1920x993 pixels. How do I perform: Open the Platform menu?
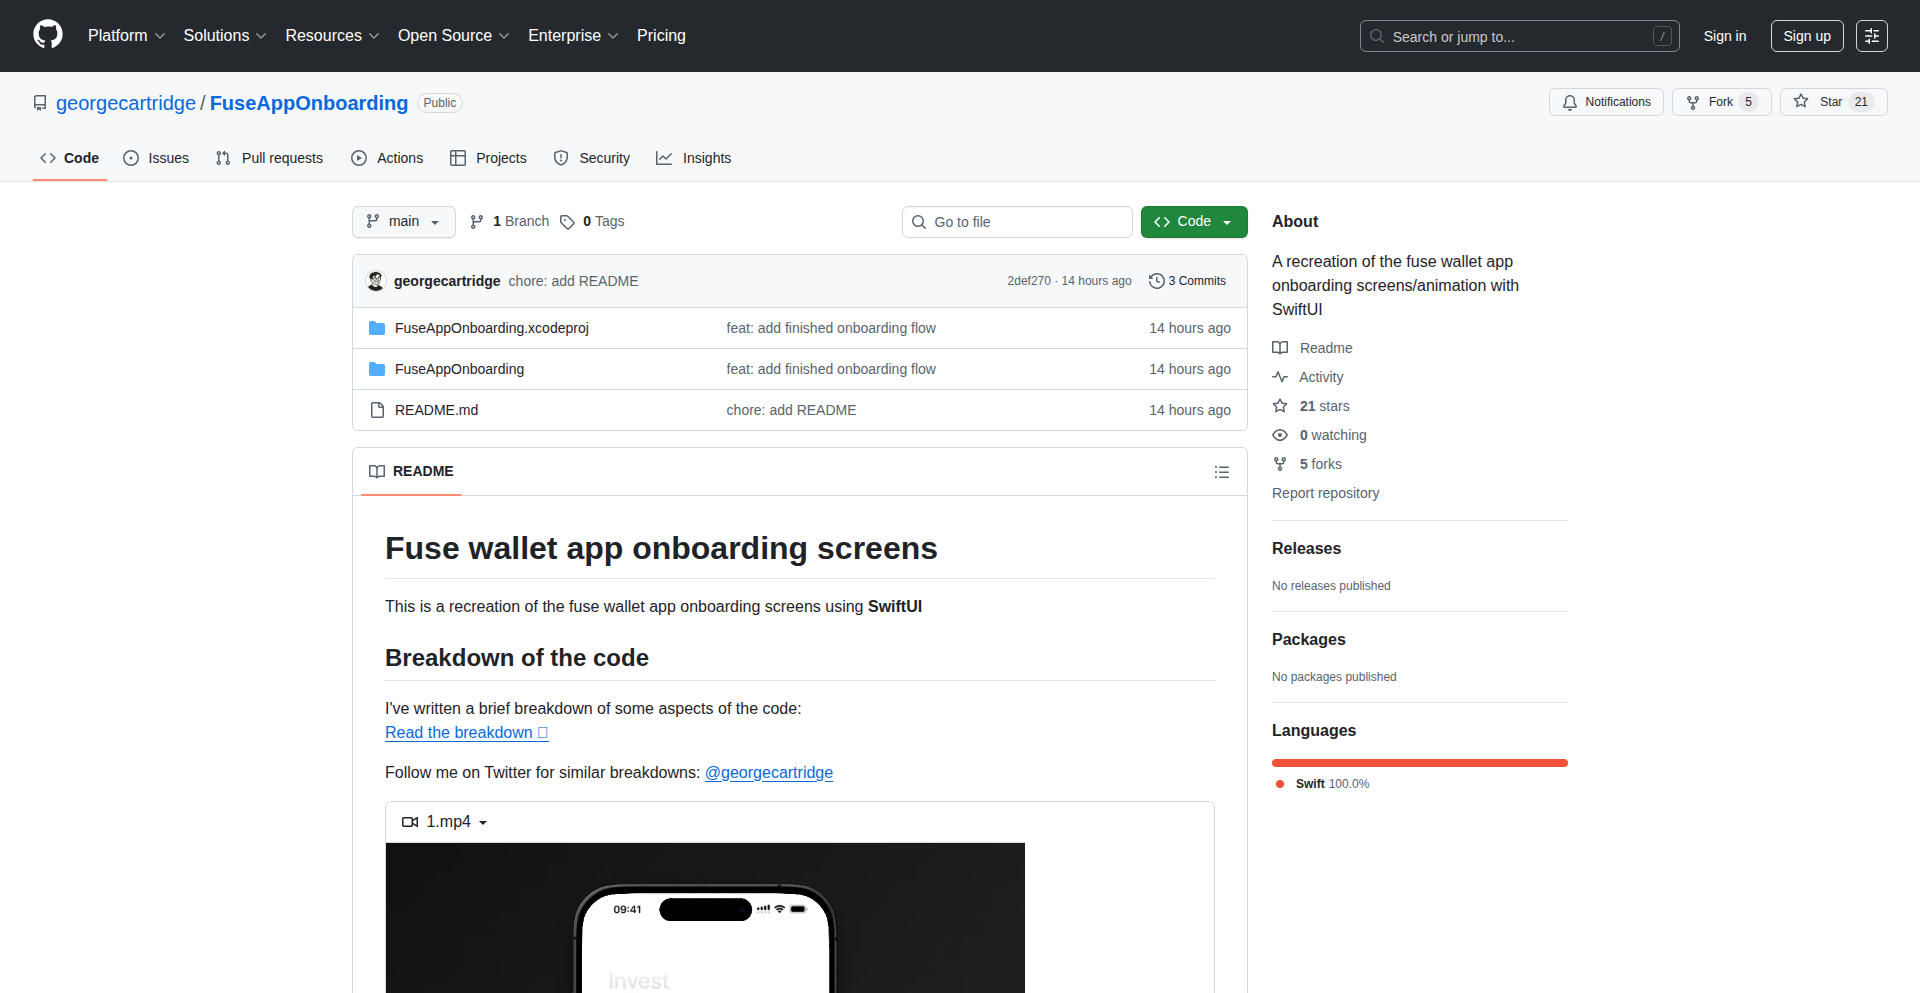pos(126,36)
